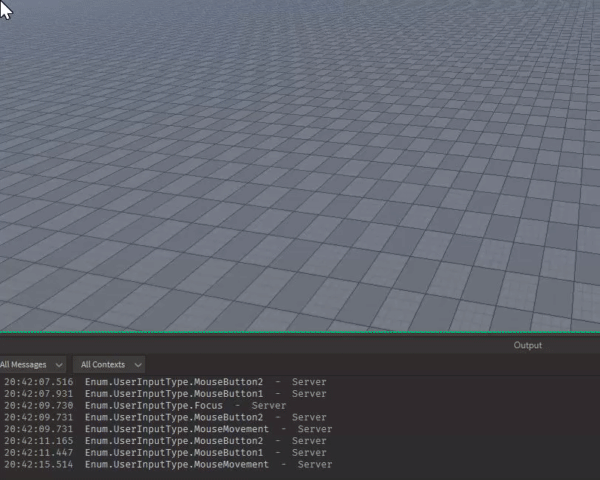Open the All Messages filter dropdown
This screenshot has height=480, width=600.
pyautogui.click(x=32, y=365)
